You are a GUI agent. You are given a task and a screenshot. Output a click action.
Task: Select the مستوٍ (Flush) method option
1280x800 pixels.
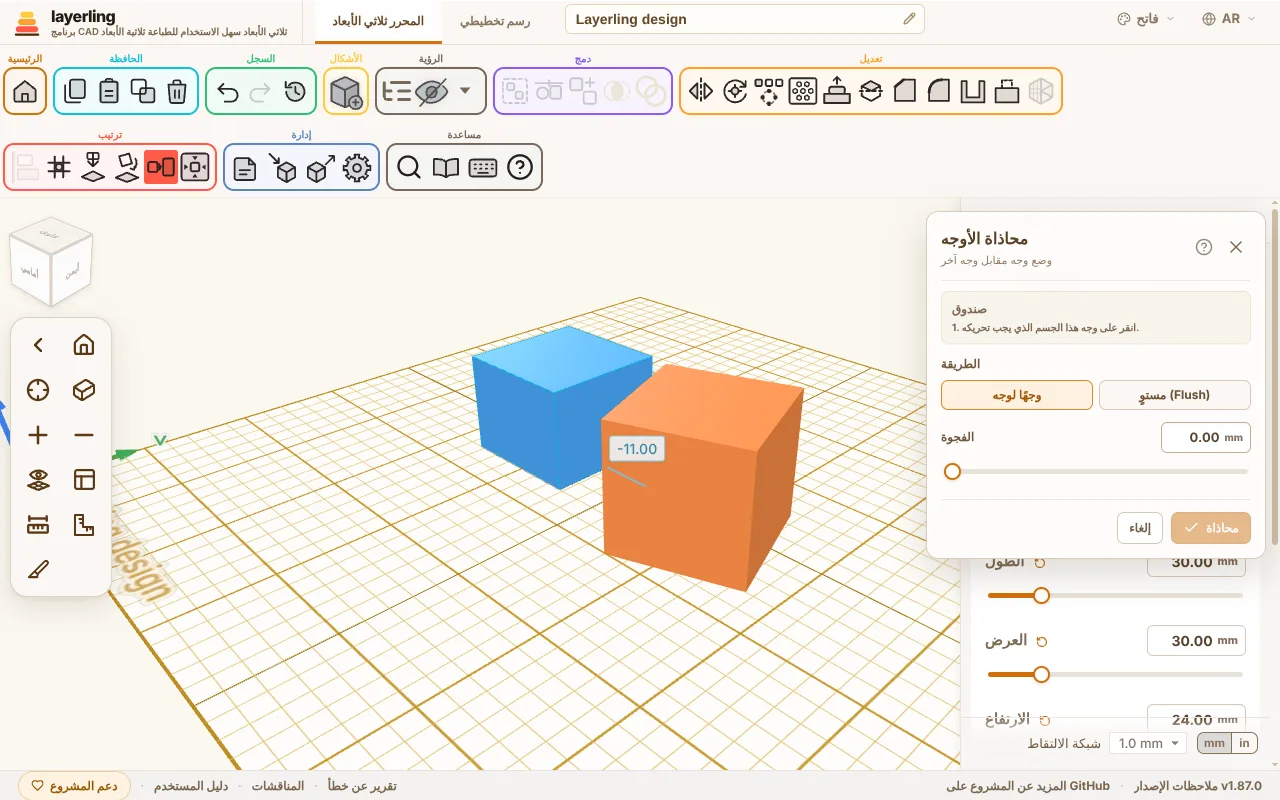coord(1175,395)
